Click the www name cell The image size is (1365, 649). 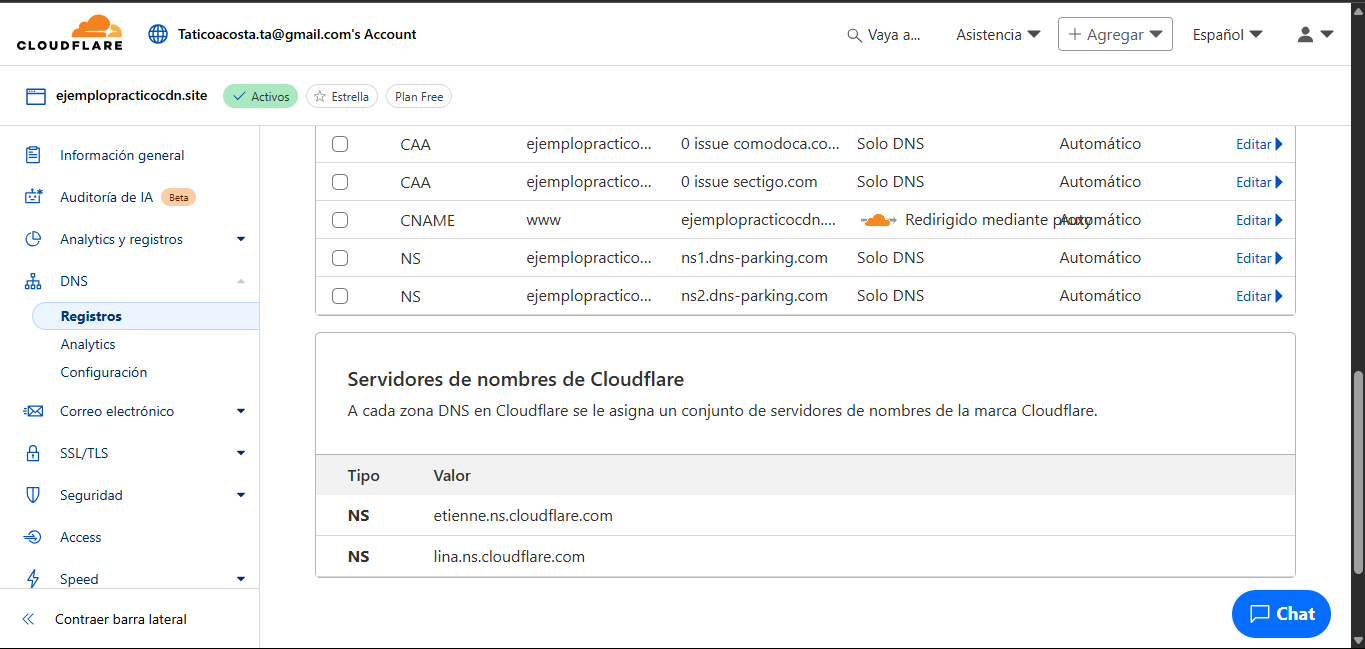pos(544,220)
